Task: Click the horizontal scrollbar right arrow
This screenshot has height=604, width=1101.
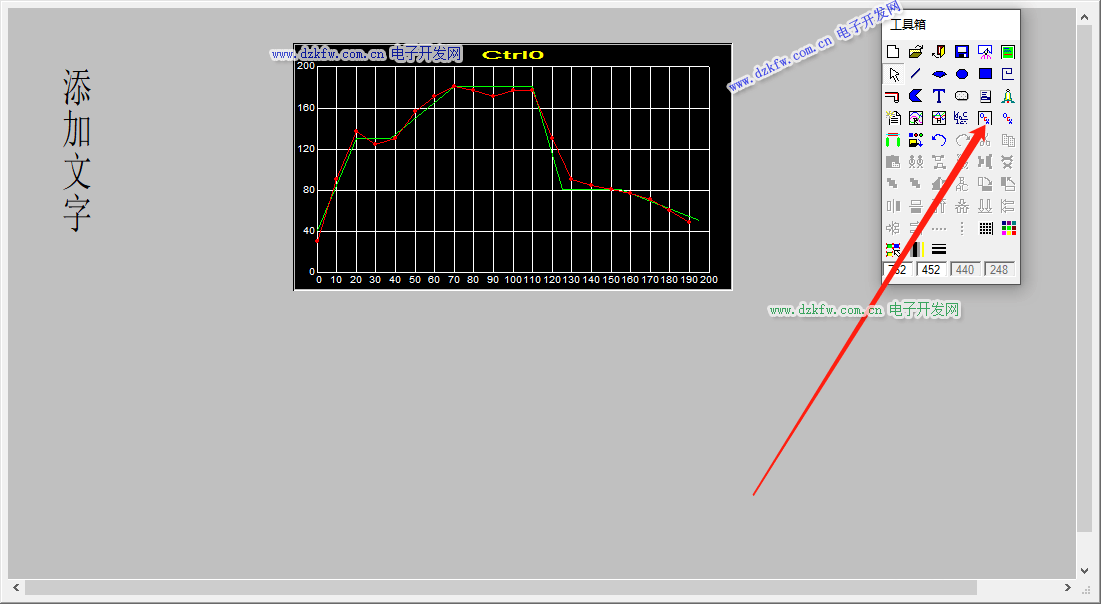Action: pos(1068,588)
